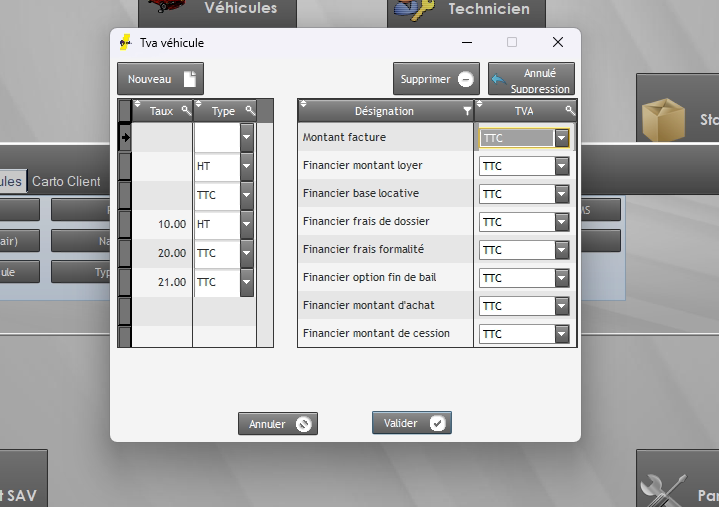Viewport: 719px width, 507px height.
Task: Click the filter funnel icon in Désignation header
Action: click(466, 111)
